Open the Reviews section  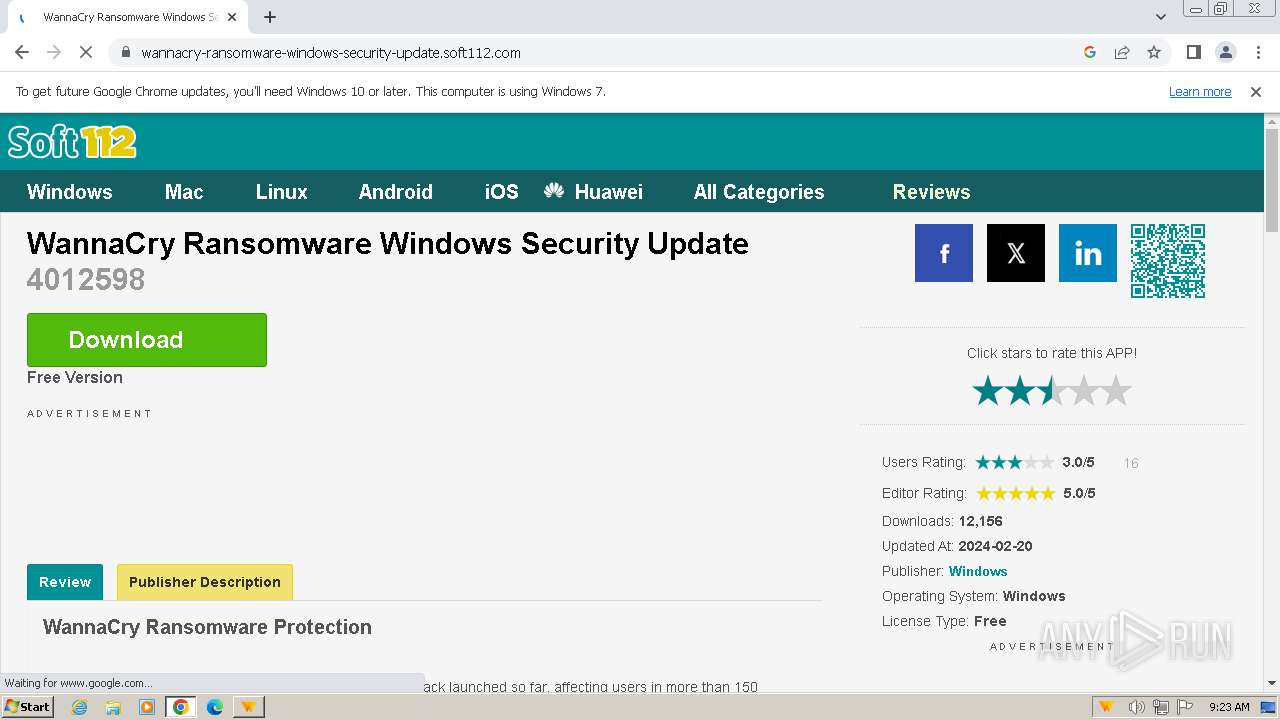click(x=931, y=192)
